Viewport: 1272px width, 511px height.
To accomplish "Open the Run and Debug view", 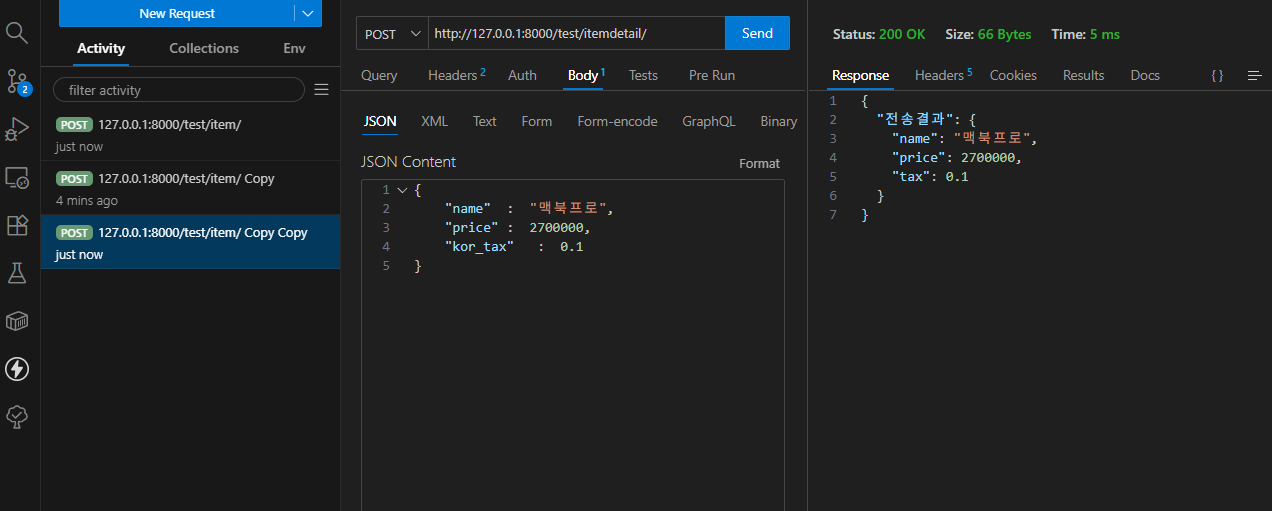I will click(17, 129).
